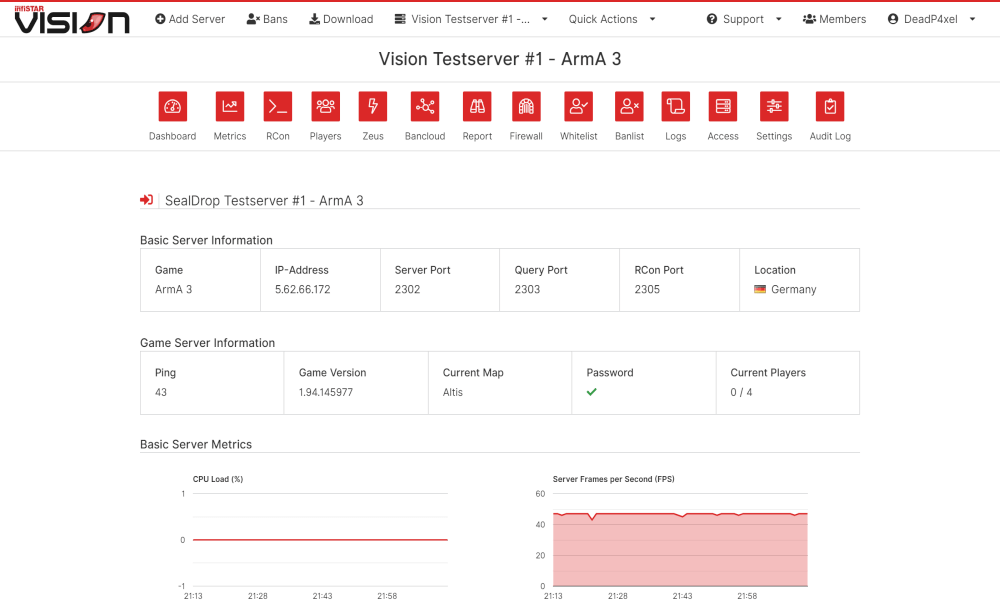Open the Audit Log clipboard icon
This screenshot has height=600, width=1000.
click(830, 106)
